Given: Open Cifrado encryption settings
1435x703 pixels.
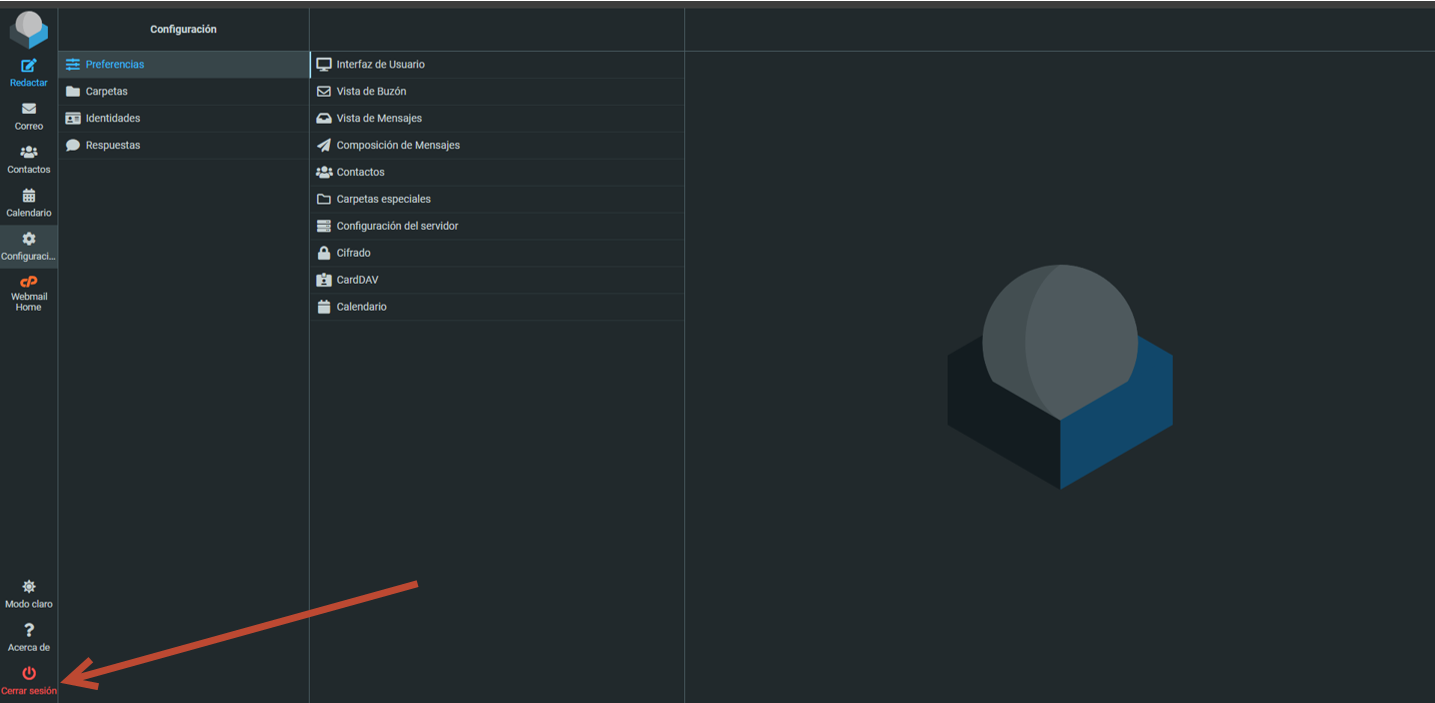Looking at the screenshot, I should tap(353, 253).
